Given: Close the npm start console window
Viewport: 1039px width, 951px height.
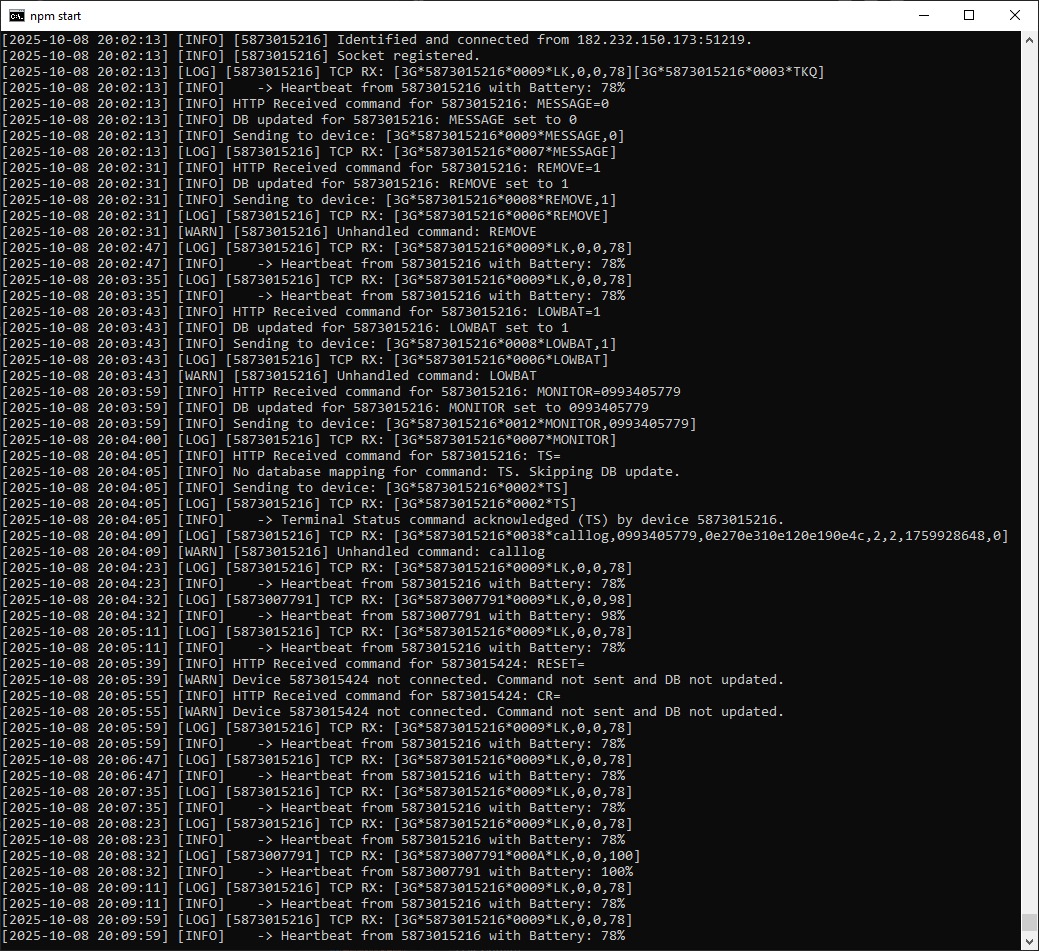Looking at the screenshot, I should tap(1015, 16).
